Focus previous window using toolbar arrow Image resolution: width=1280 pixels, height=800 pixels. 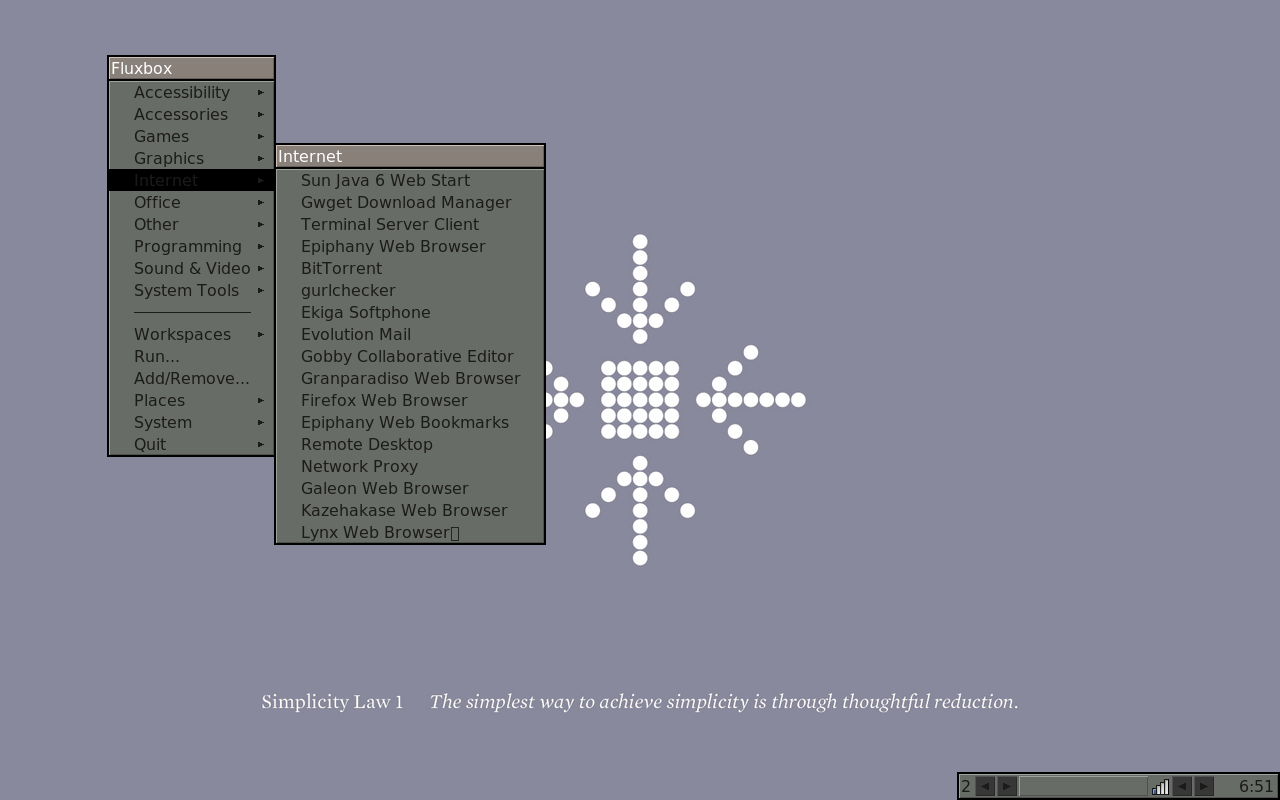click(1182, 786)
